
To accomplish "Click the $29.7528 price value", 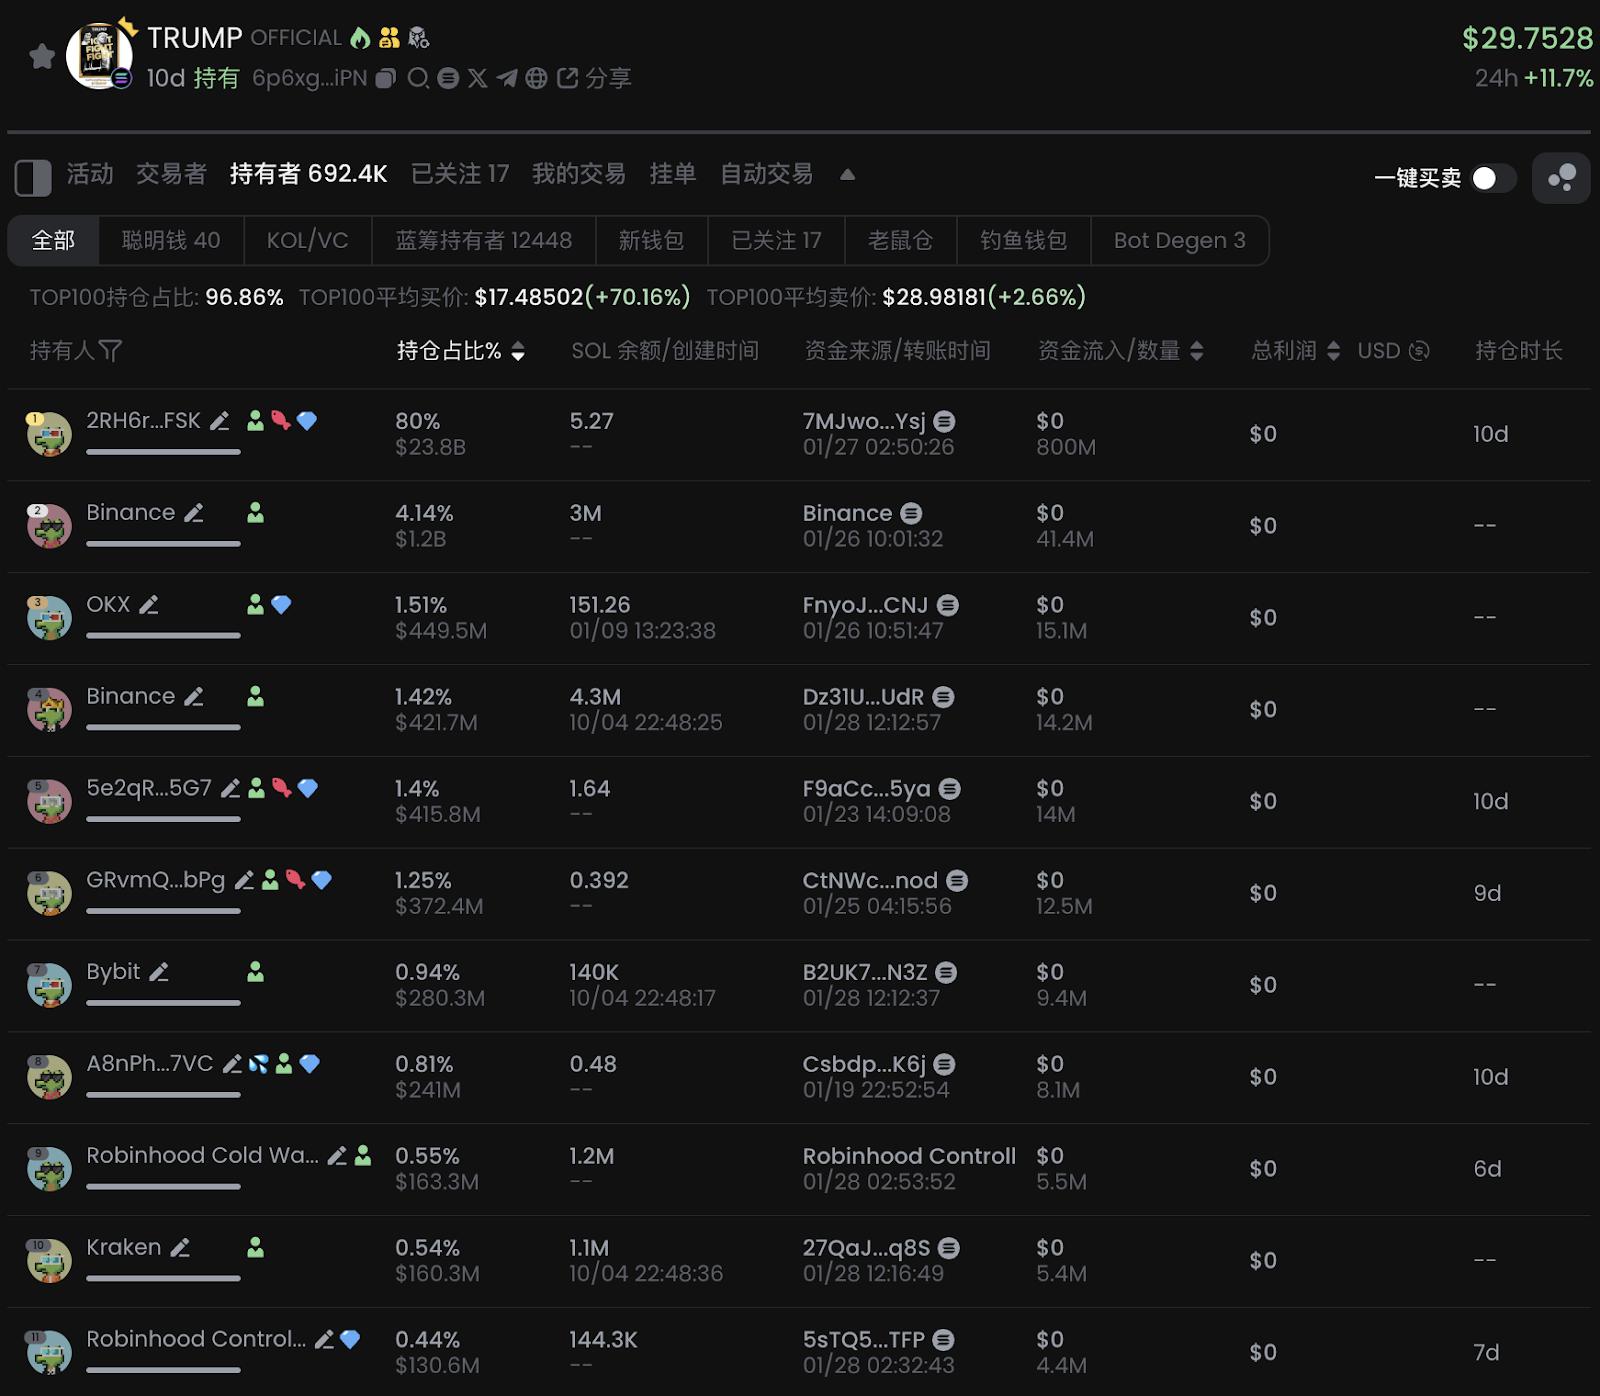I will tap(1527, 38).
